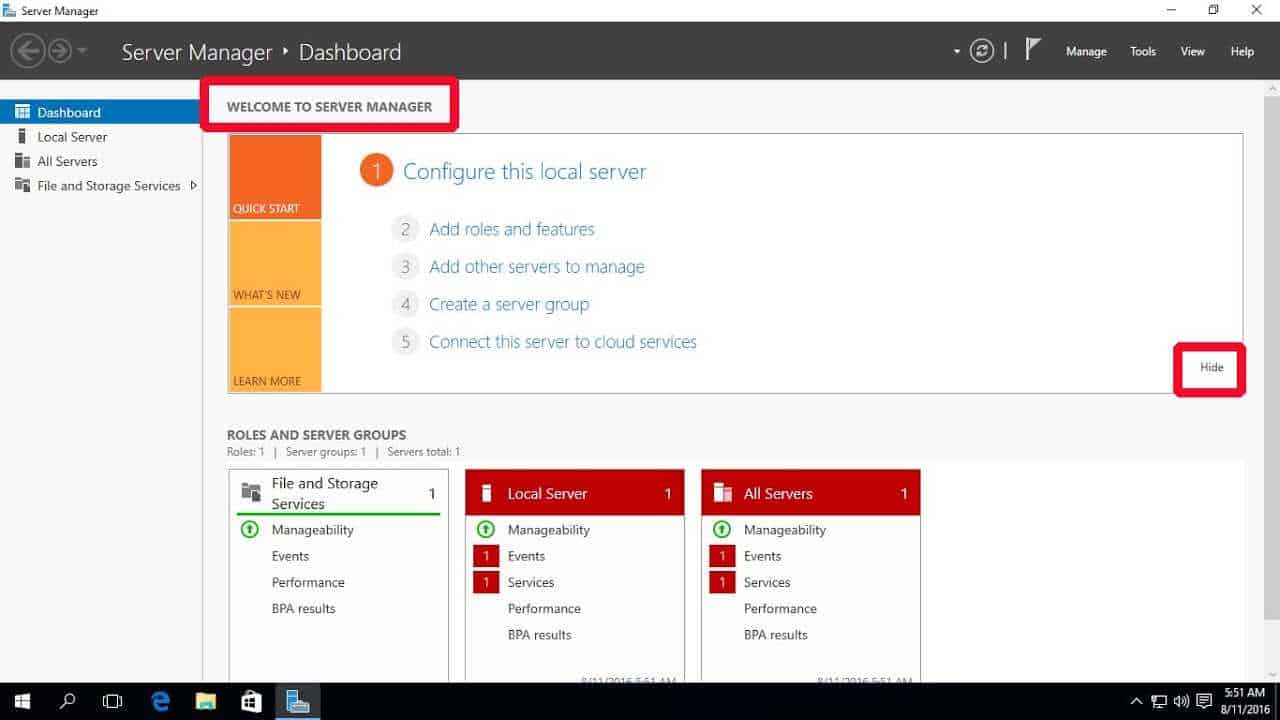
Task: Open the Windows Start menu
Action: (22, 701)
